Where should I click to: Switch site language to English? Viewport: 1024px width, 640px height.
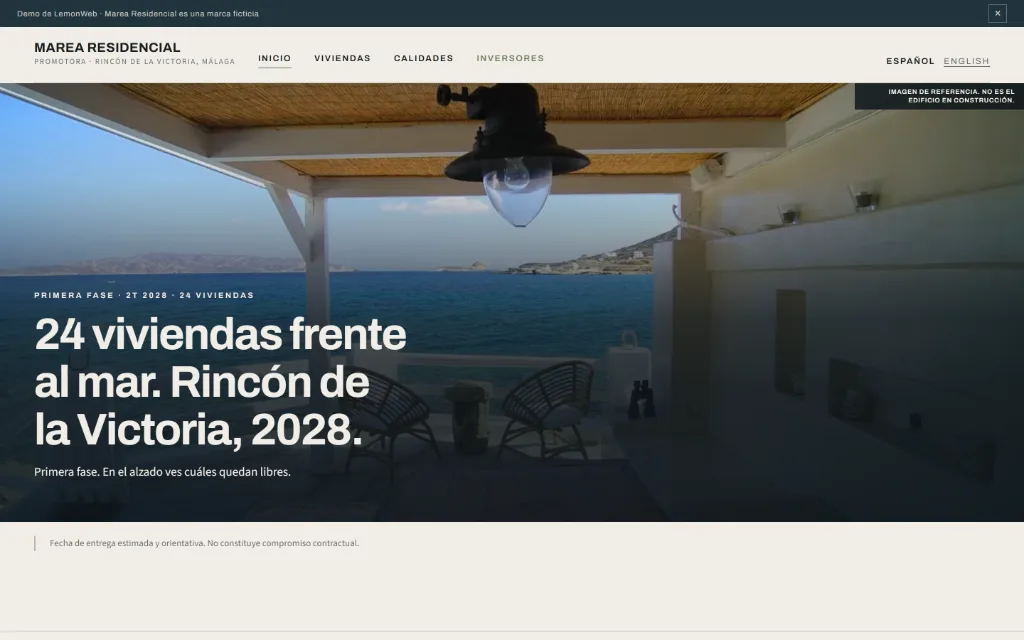coord(966,61)
